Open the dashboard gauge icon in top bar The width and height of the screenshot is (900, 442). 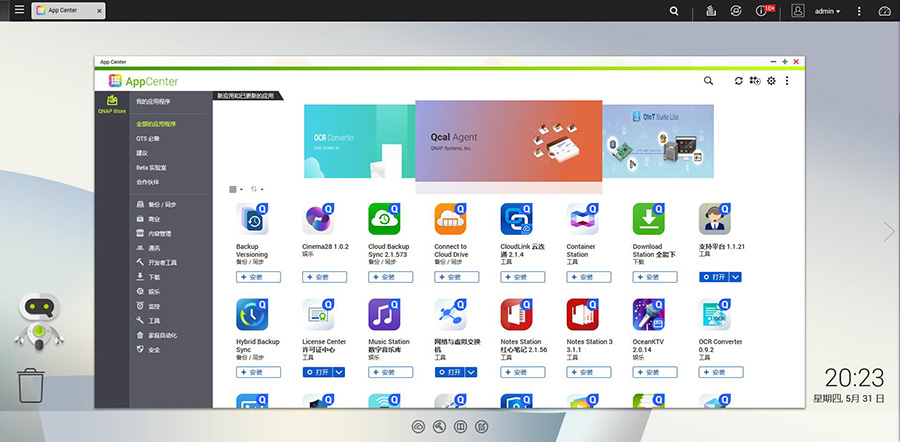point(883,11)
